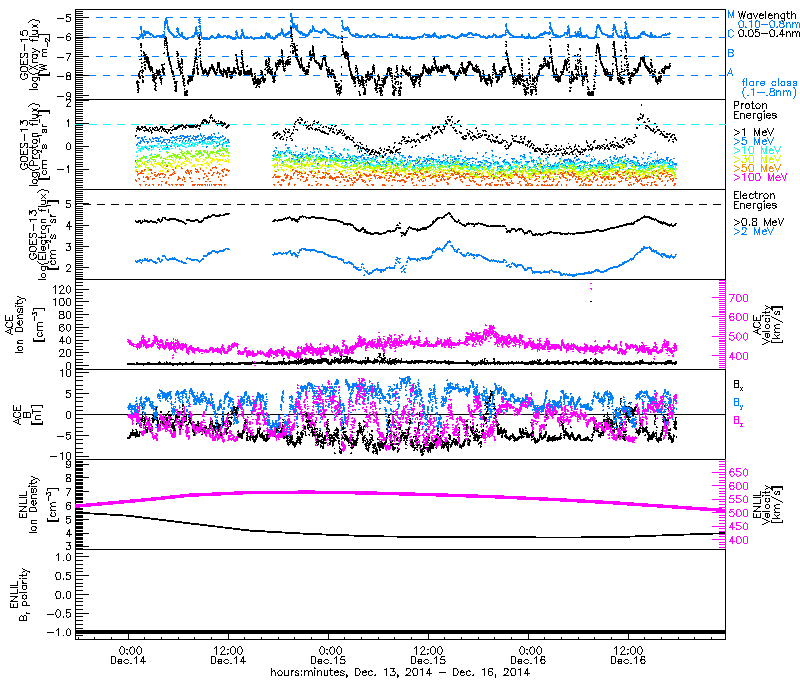Click the '-1.0' Br polarity tick value
The height and width of the screenshot is (680, 800).
coord(59,633)
